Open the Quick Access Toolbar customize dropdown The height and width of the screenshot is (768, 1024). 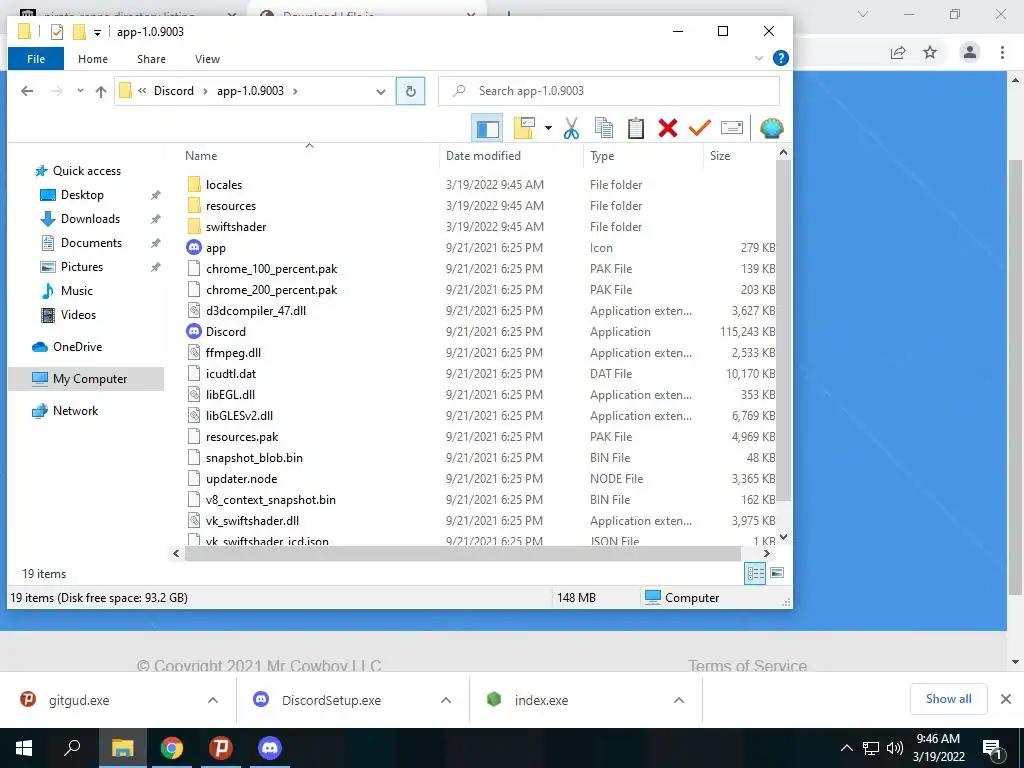tap(97, 32)
